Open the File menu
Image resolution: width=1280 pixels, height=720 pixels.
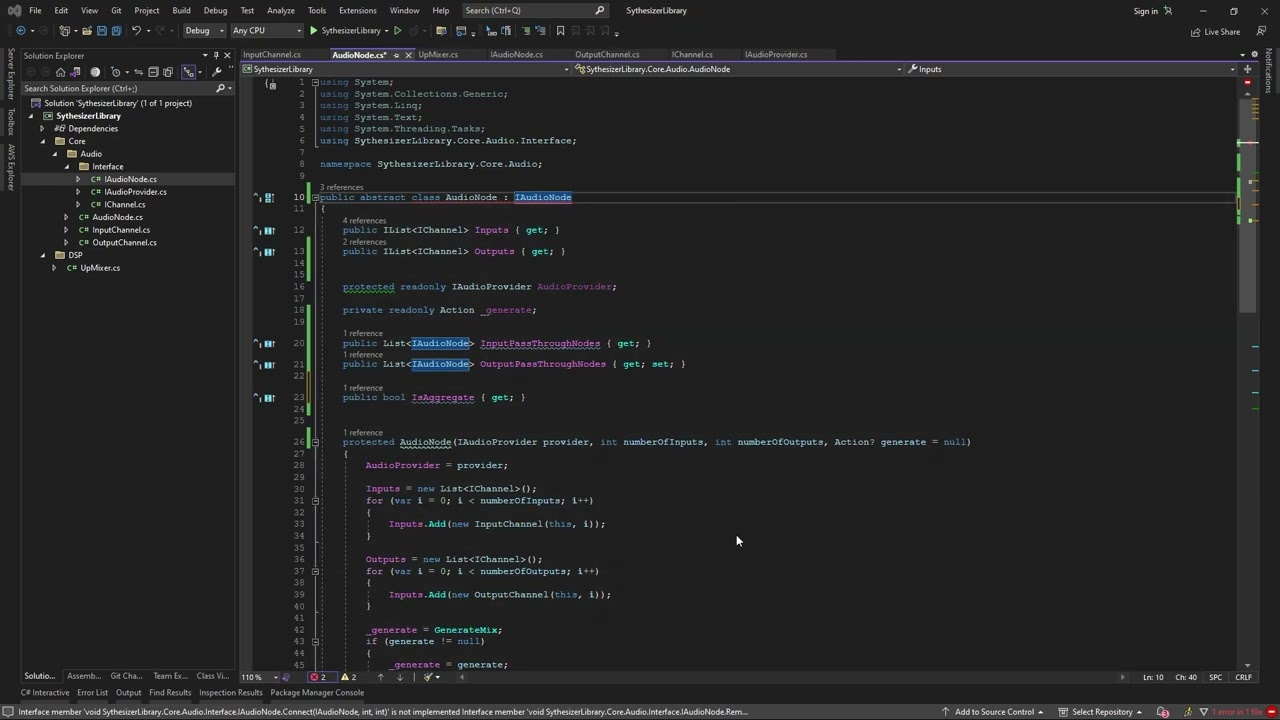(35, 10)
